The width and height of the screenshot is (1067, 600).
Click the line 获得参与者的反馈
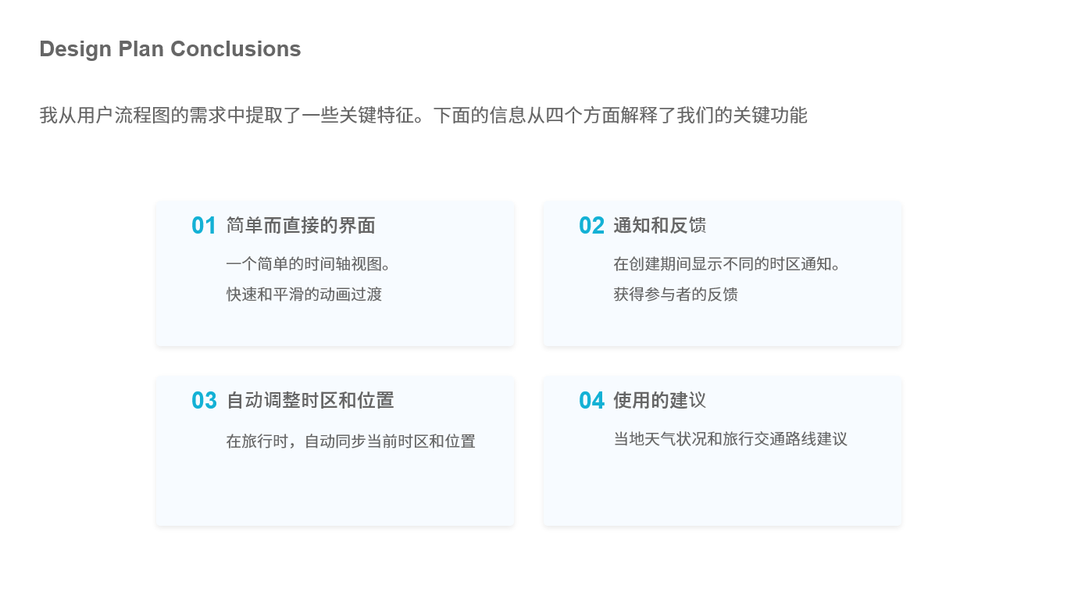click(676, 294)
